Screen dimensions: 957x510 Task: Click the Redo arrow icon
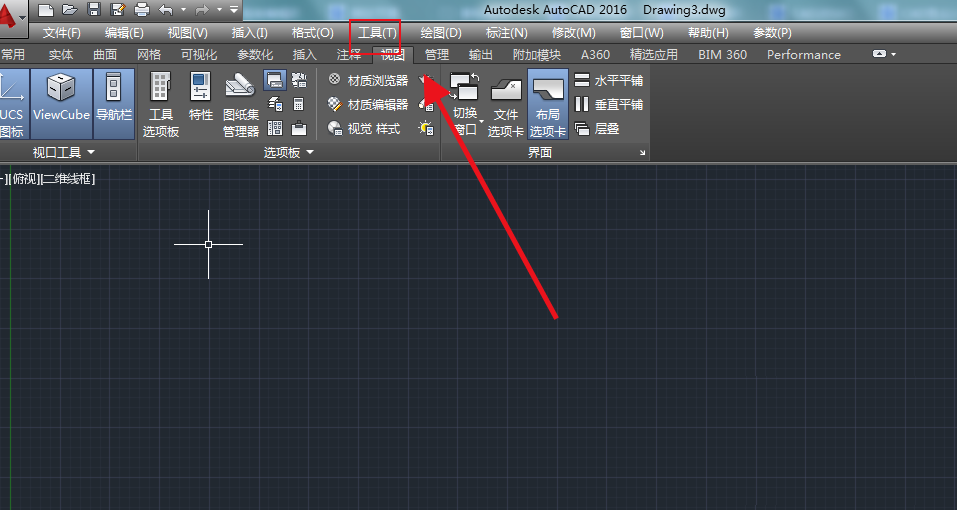pos(202,10)
